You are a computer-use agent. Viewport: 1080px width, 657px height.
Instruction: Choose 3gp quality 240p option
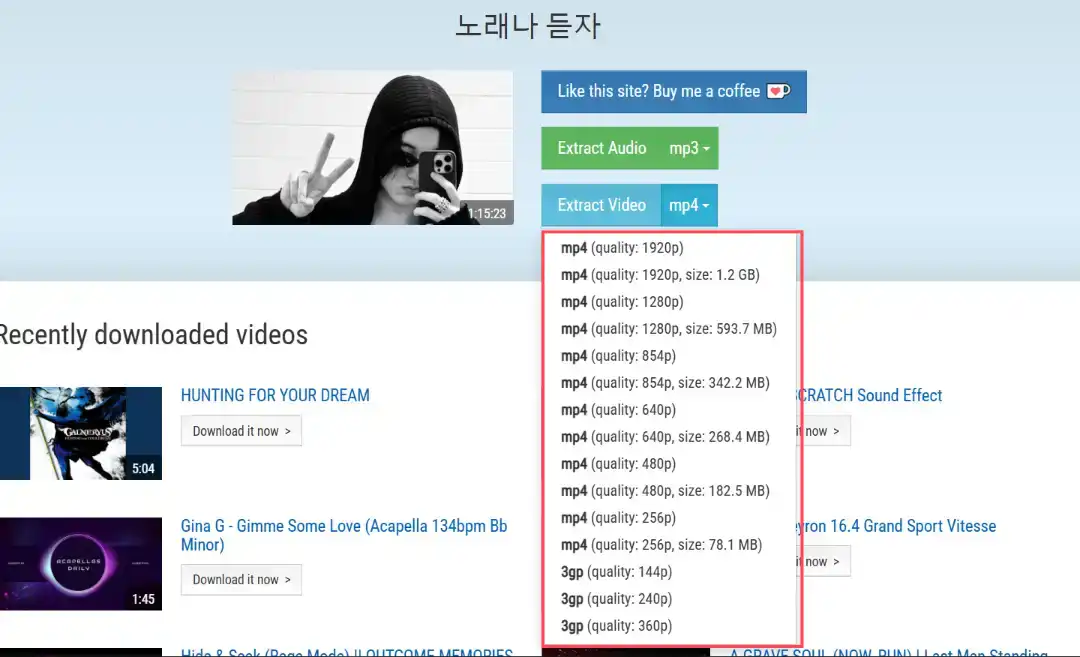tap(616, 599)
